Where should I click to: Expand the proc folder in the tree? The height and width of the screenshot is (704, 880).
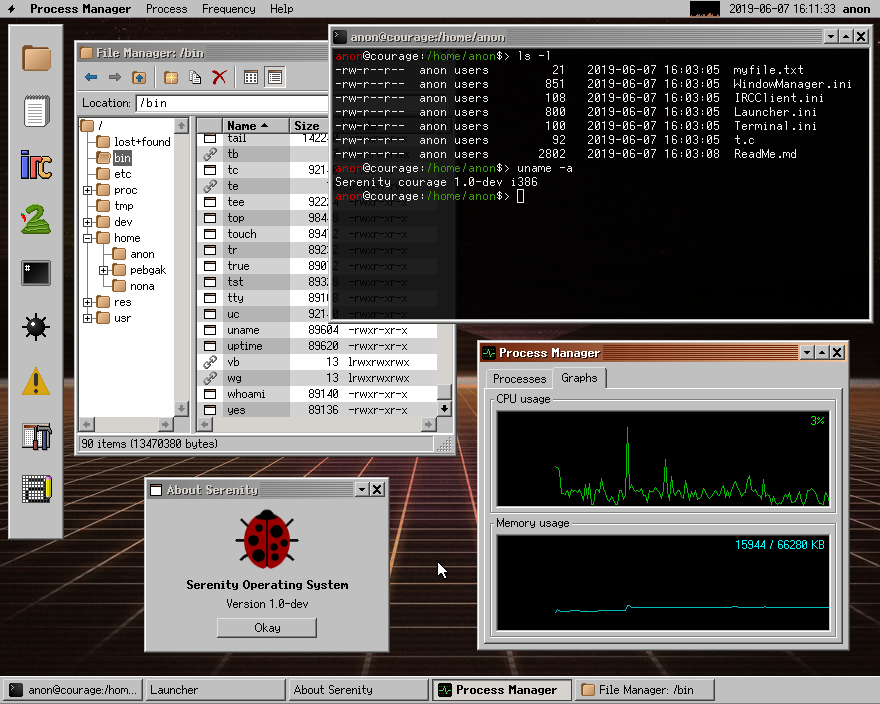tap(88, 190)
